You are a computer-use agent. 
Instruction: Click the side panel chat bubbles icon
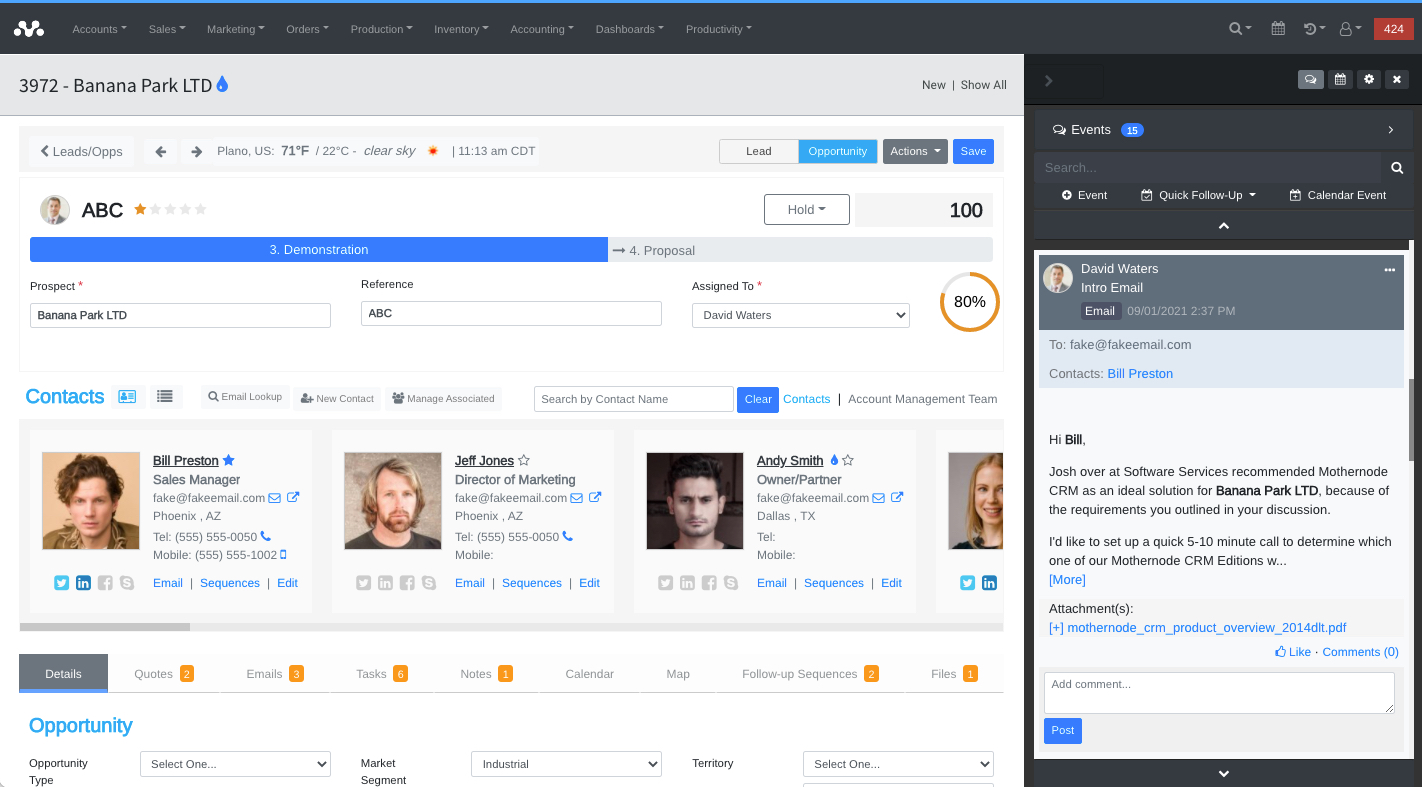pyautogui.click(x=1310, y=80)
